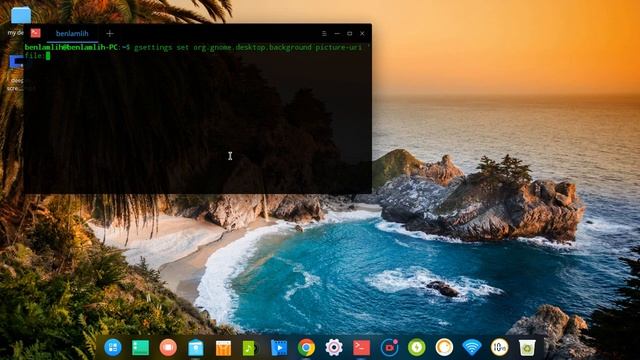Switch to the benlamlih terminal tab
Screen dimensions: 640x360
pos(72,33)
